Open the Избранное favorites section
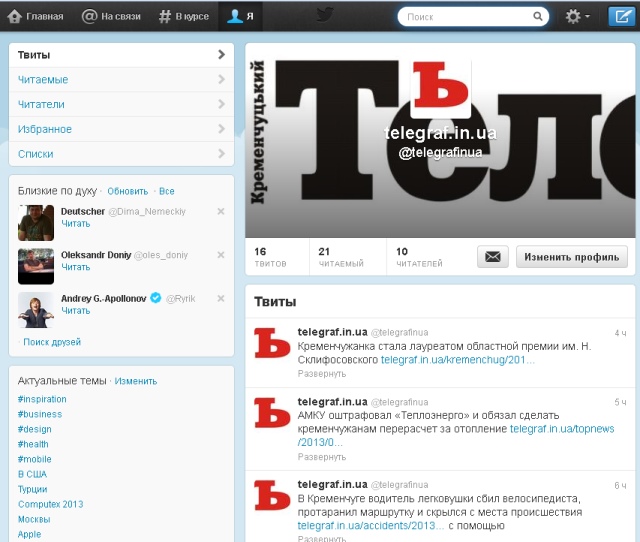The image size is (640, 542). pos(121,129)
